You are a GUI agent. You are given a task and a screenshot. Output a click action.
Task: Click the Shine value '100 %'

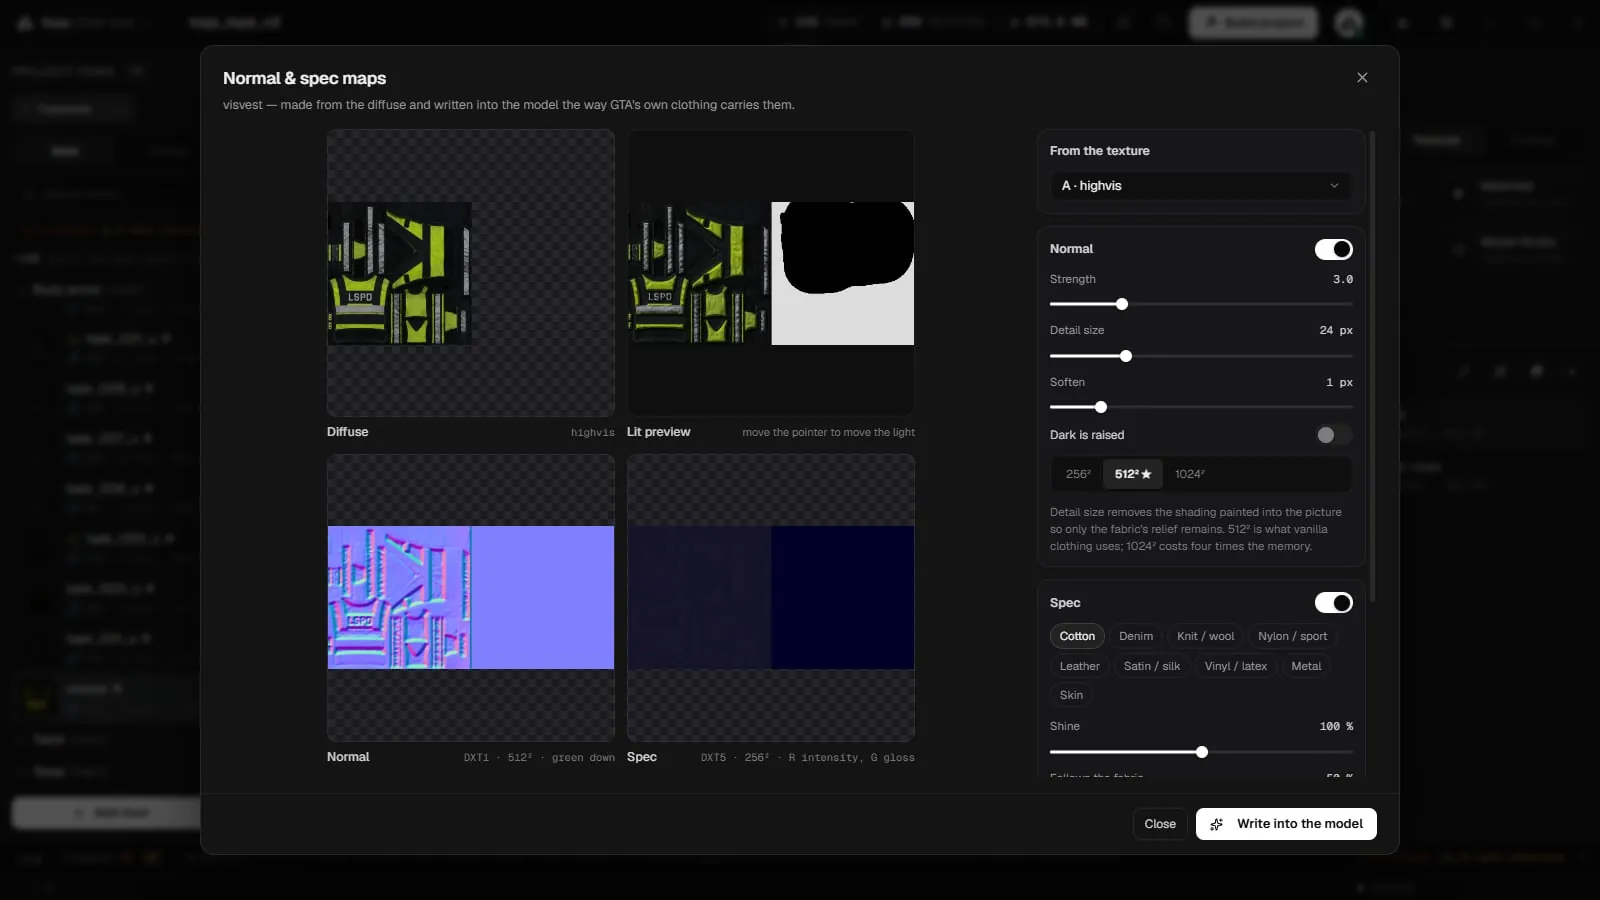click(x=1336, y=727)
